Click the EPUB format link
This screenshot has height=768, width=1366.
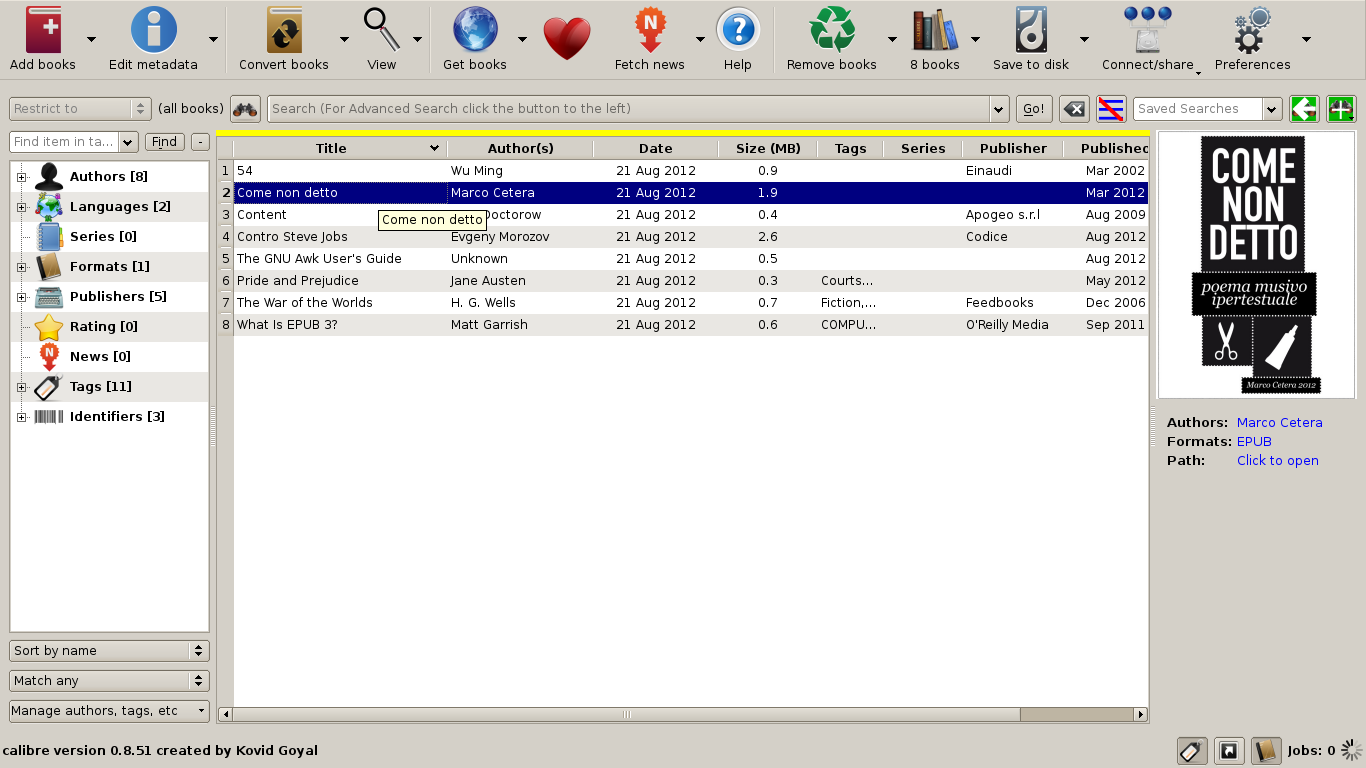(x=1254, y=442)
